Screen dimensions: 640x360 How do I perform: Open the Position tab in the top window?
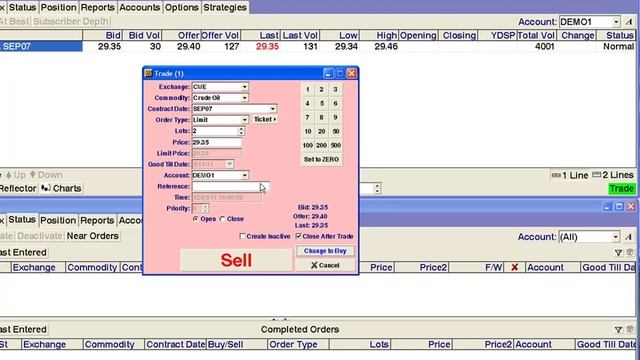point(58,7)
